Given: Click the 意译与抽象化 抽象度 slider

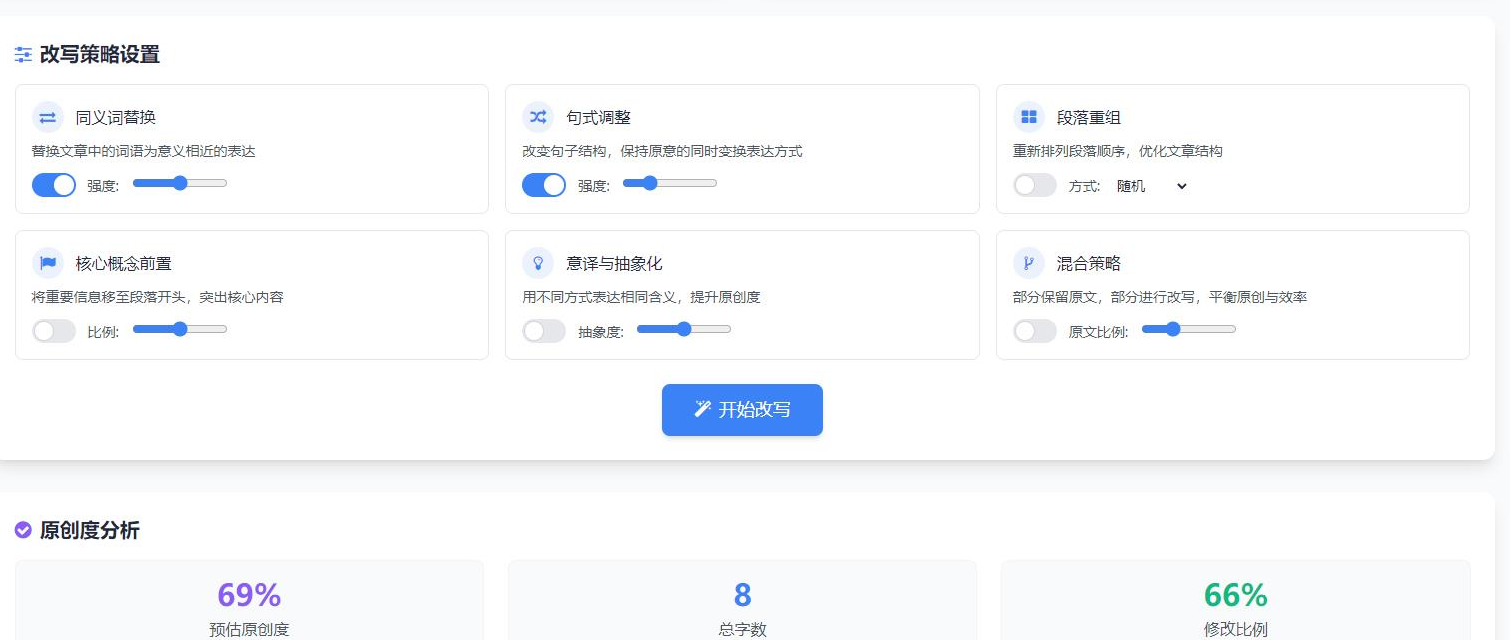Looking at the screenshot, I should point(684,329).
